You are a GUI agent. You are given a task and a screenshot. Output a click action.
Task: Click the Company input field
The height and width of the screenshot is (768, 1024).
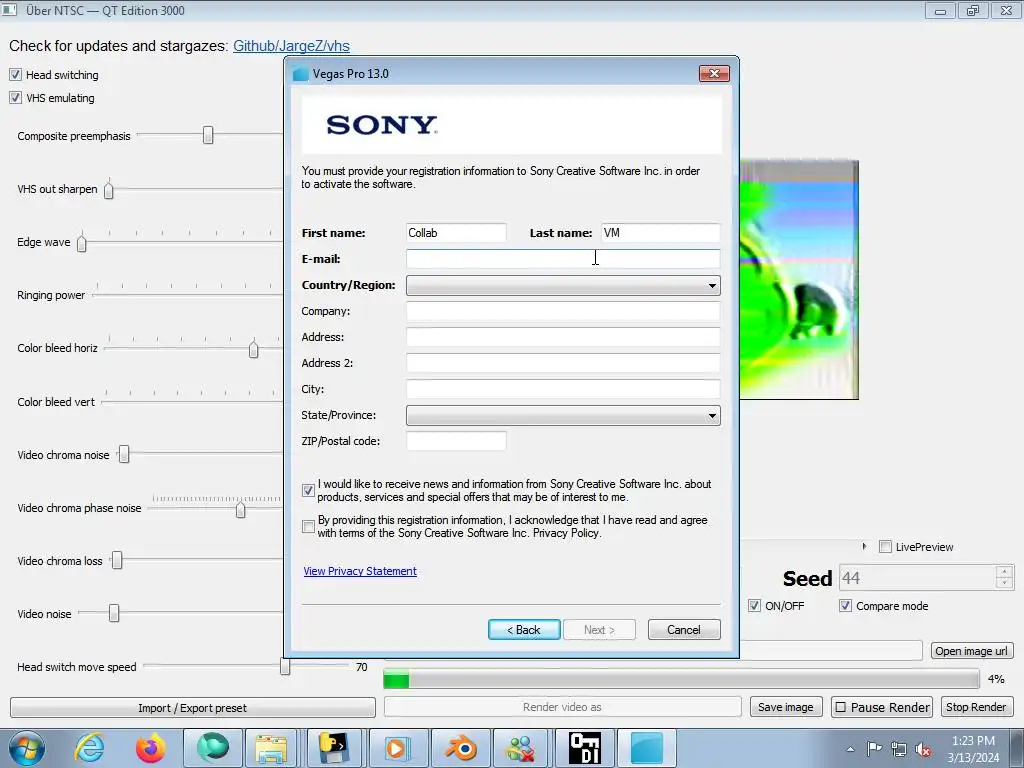(x=563, y=311)
